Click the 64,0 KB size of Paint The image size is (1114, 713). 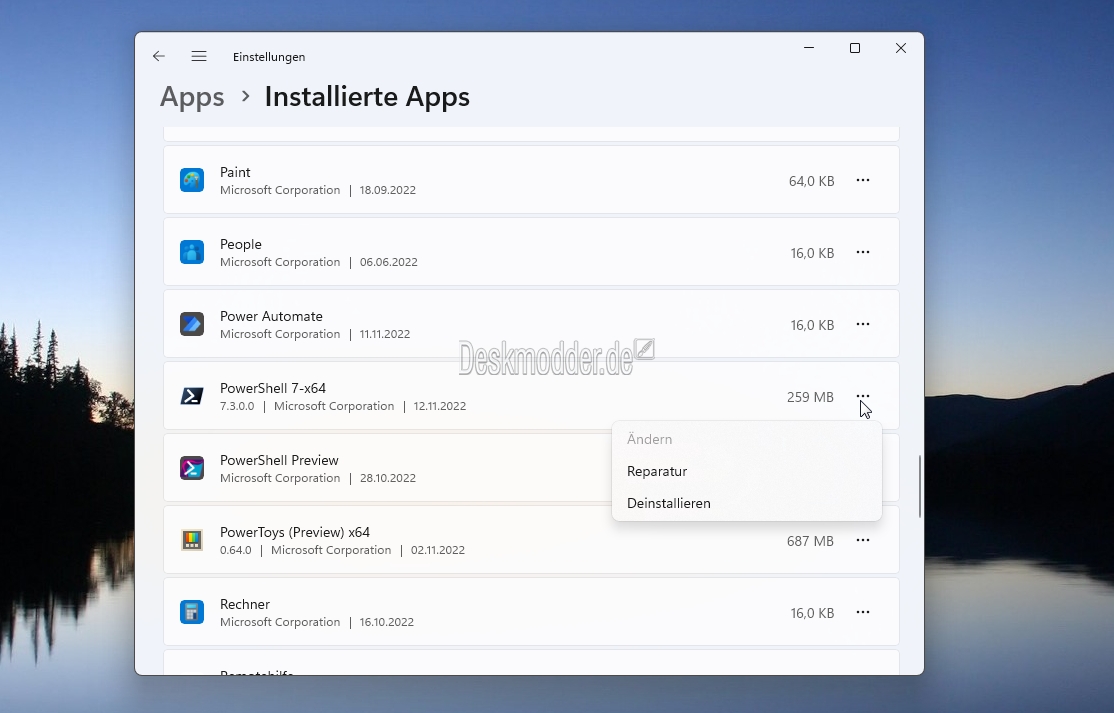(811, 181)
